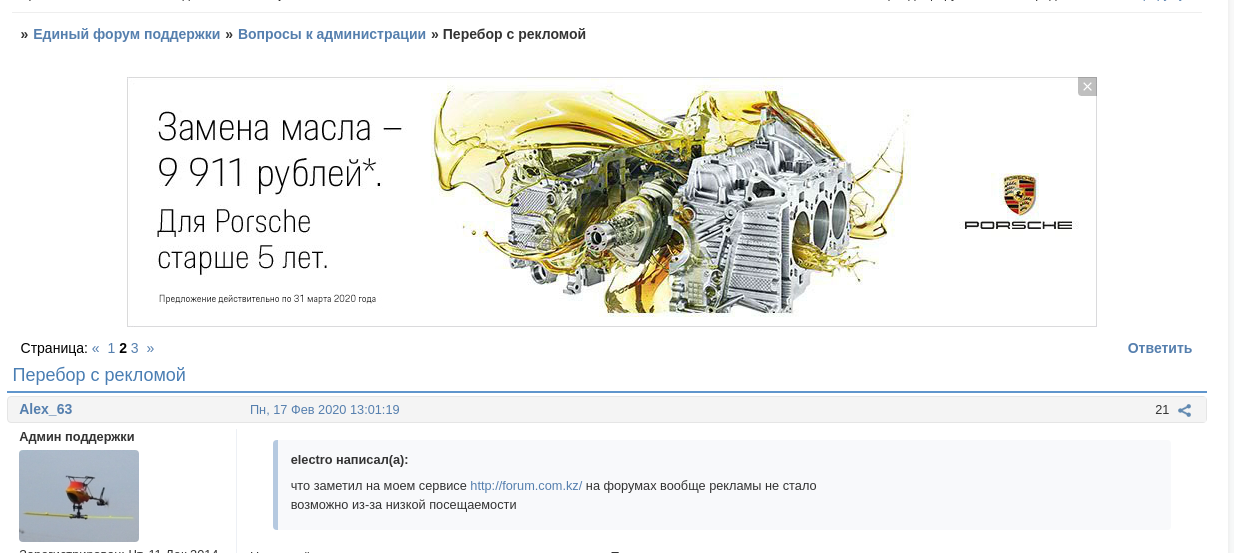The height and width of the screenshot is (553, 1234).
Task: Open Единый форум поддержки breadcrumb
Action: tap(126, 34)
